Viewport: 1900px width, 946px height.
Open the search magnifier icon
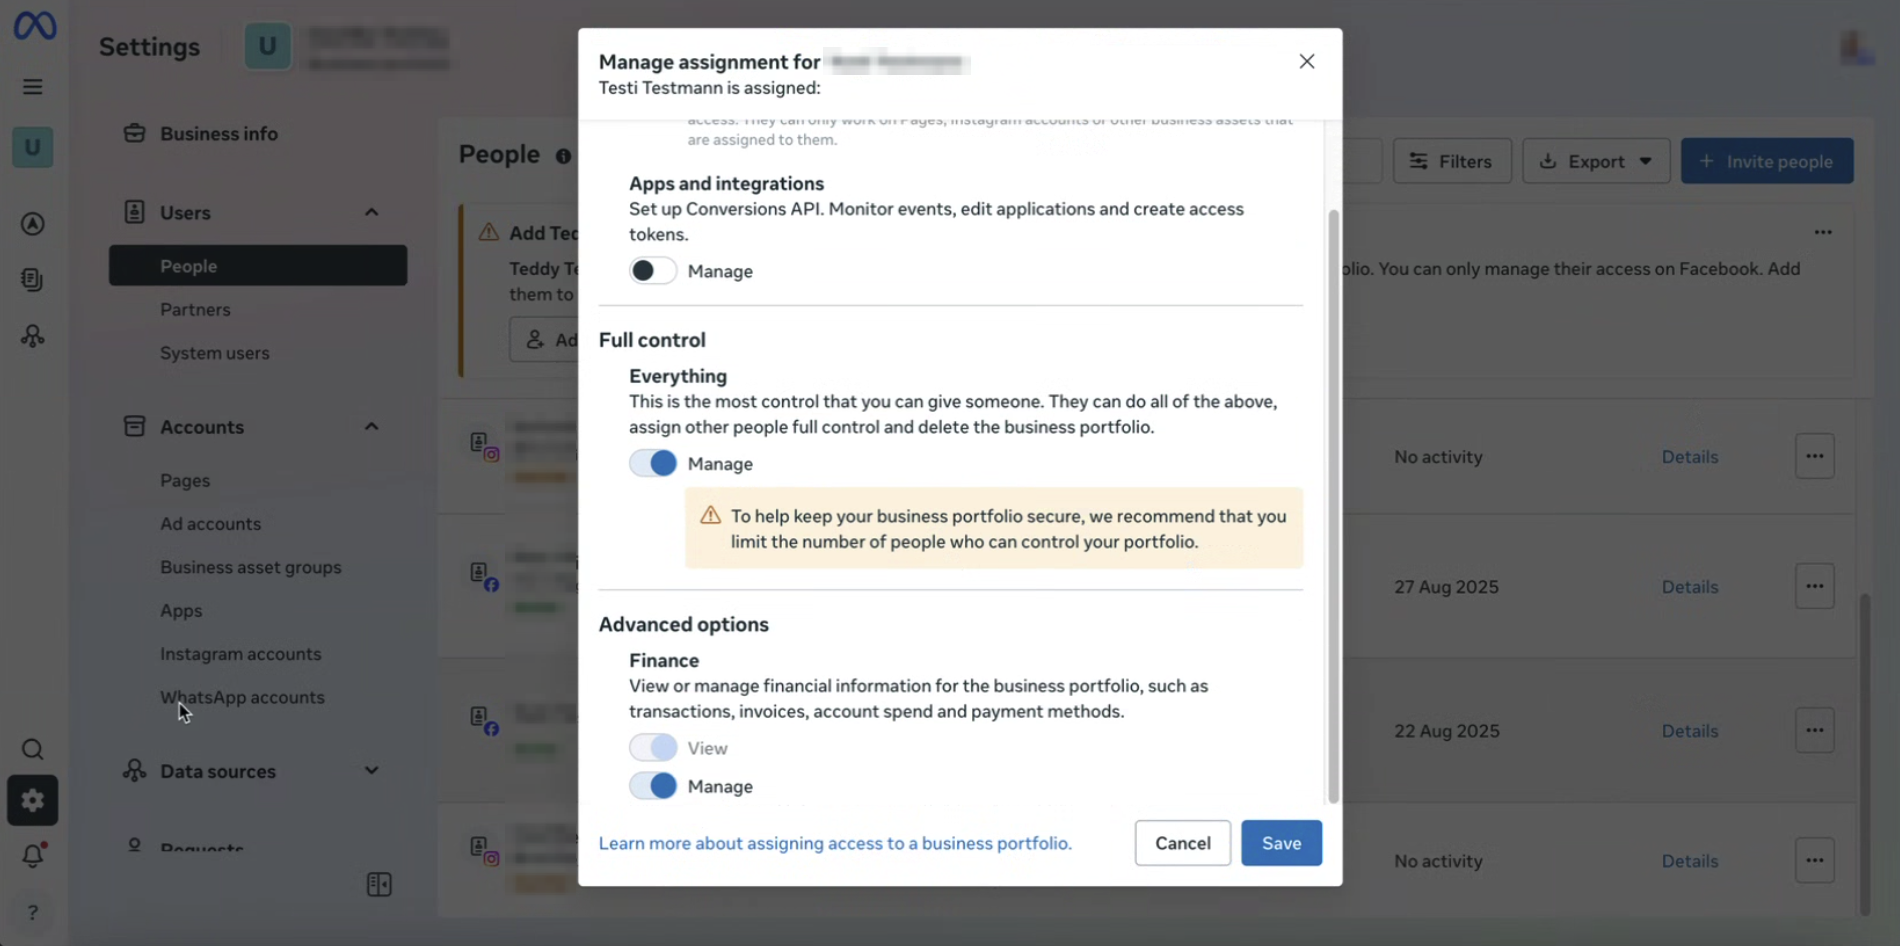(x=33, y=749)
